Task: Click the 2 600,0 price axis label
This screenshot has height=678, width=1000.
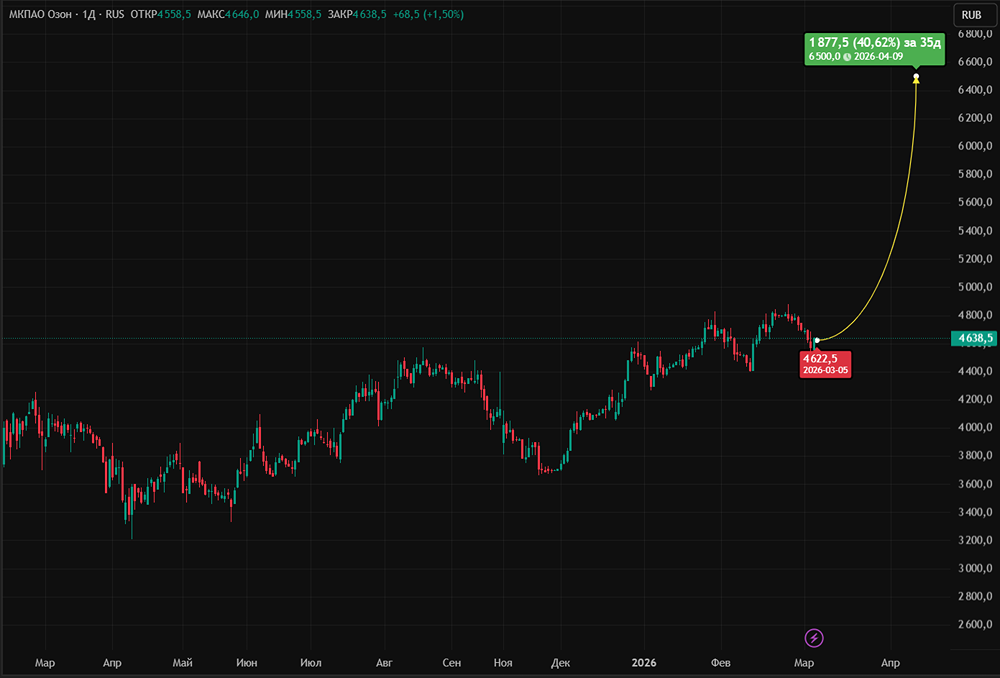Action: point(975,624)
